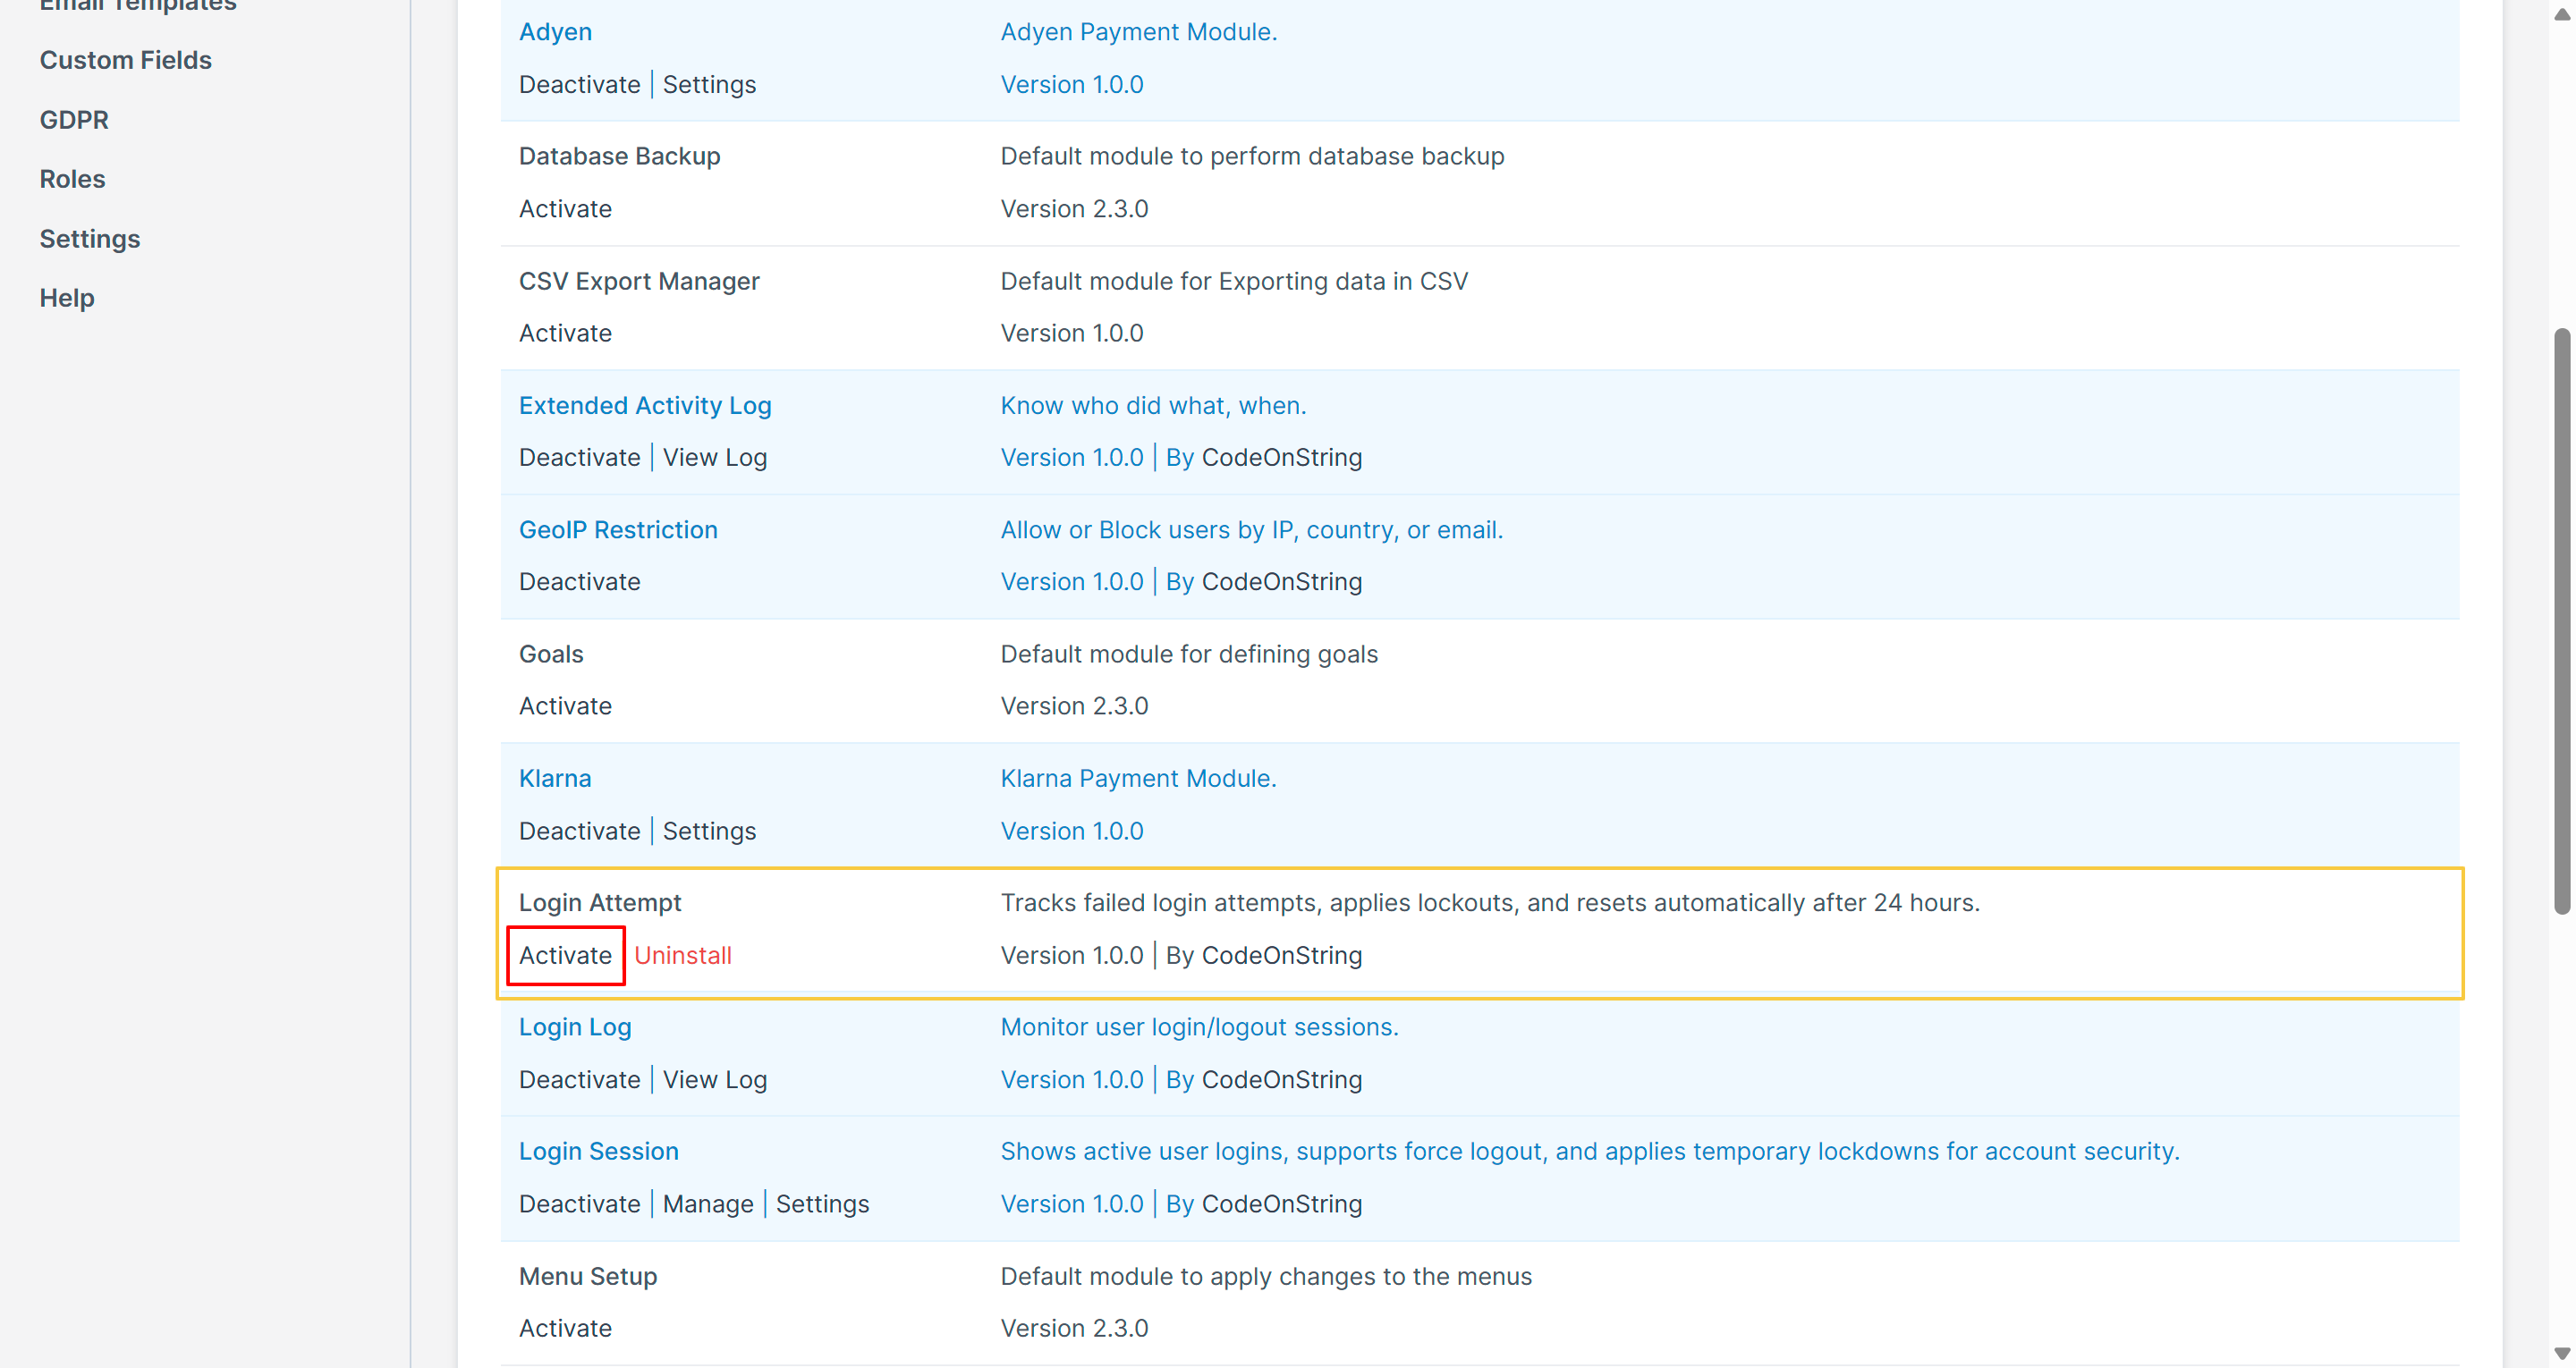Open Help sidebar item
Screen dimensions: 2576x1368
pos(66,298)
